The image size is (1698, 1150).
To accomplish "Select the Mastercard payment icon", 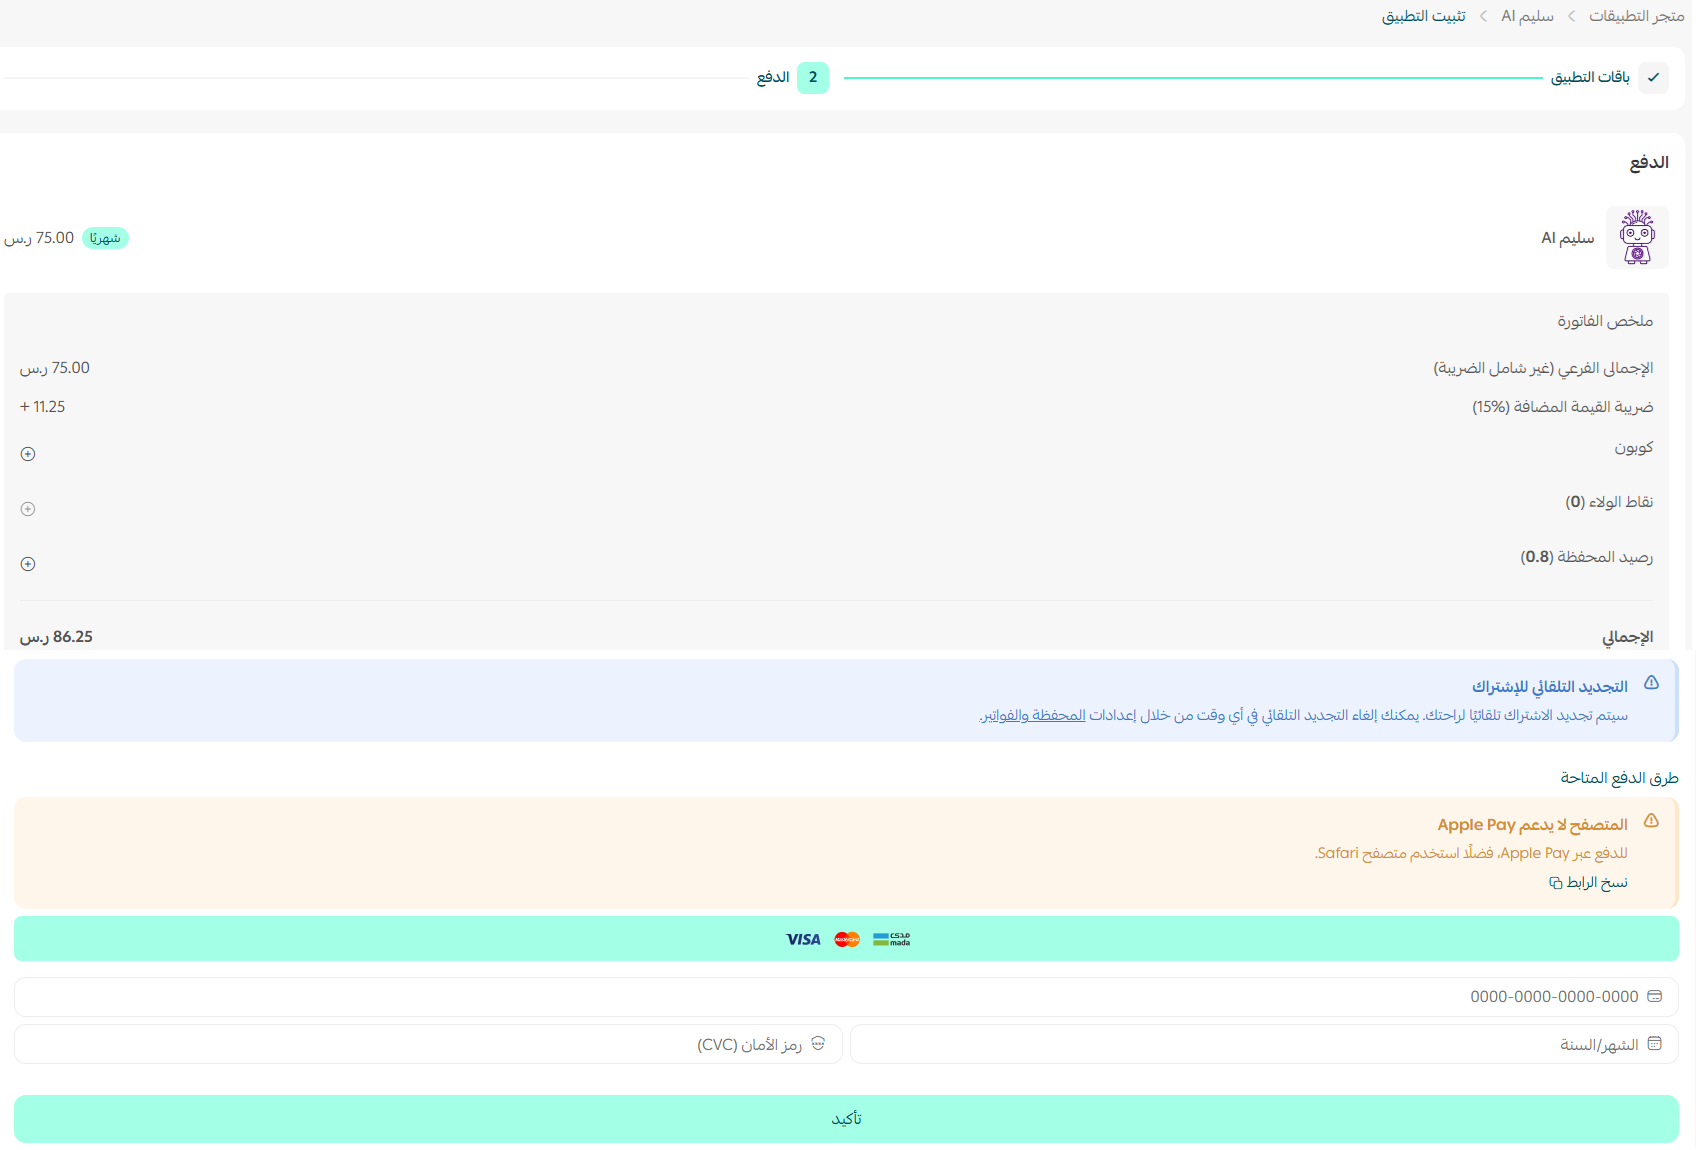I will pyautogui.click(x=847, y=938).
